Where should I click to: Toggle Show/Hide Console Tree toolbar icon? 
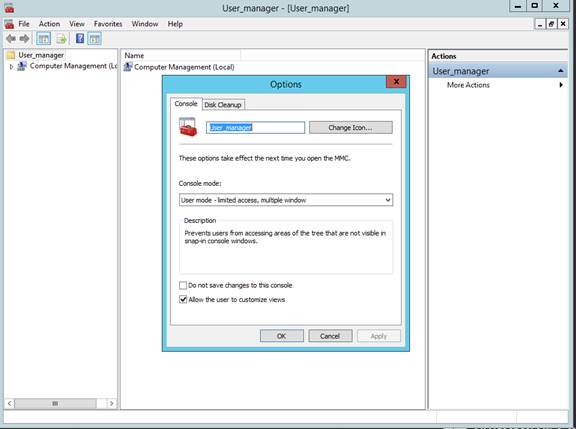pyautogui.click(x=44, y=39)
